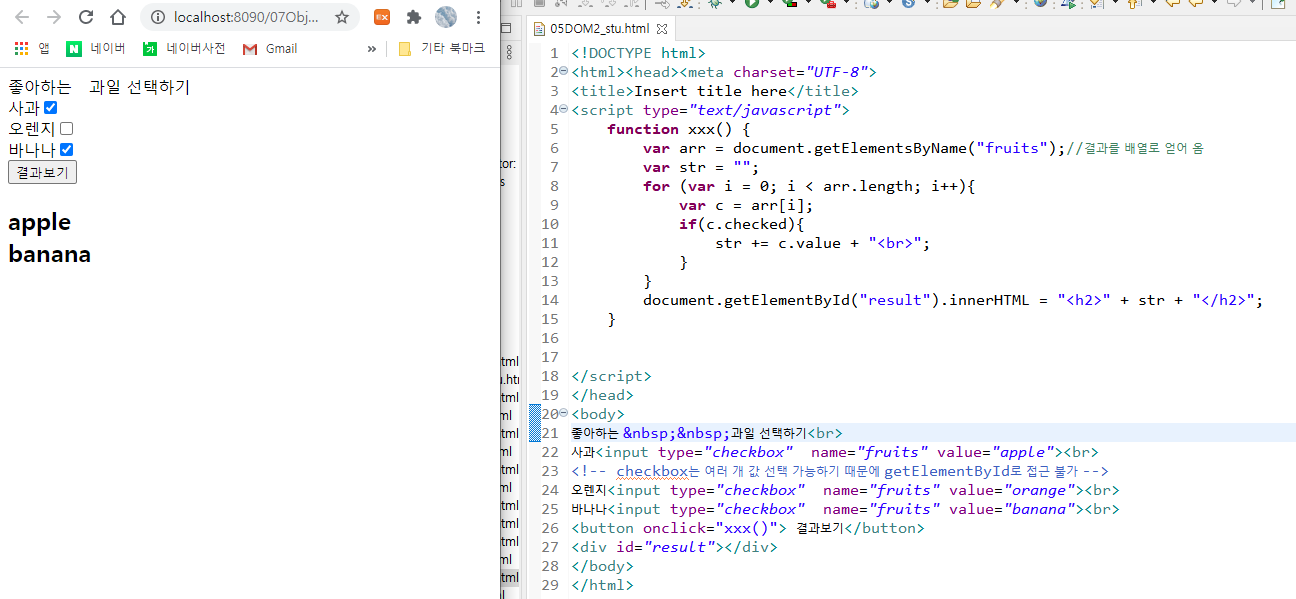Image resolution: width=1296 pixels, height=599 pixels.
Task: Open the Apps (앱) shortcut
Action: pyautogui.click(x=32, y=48)
